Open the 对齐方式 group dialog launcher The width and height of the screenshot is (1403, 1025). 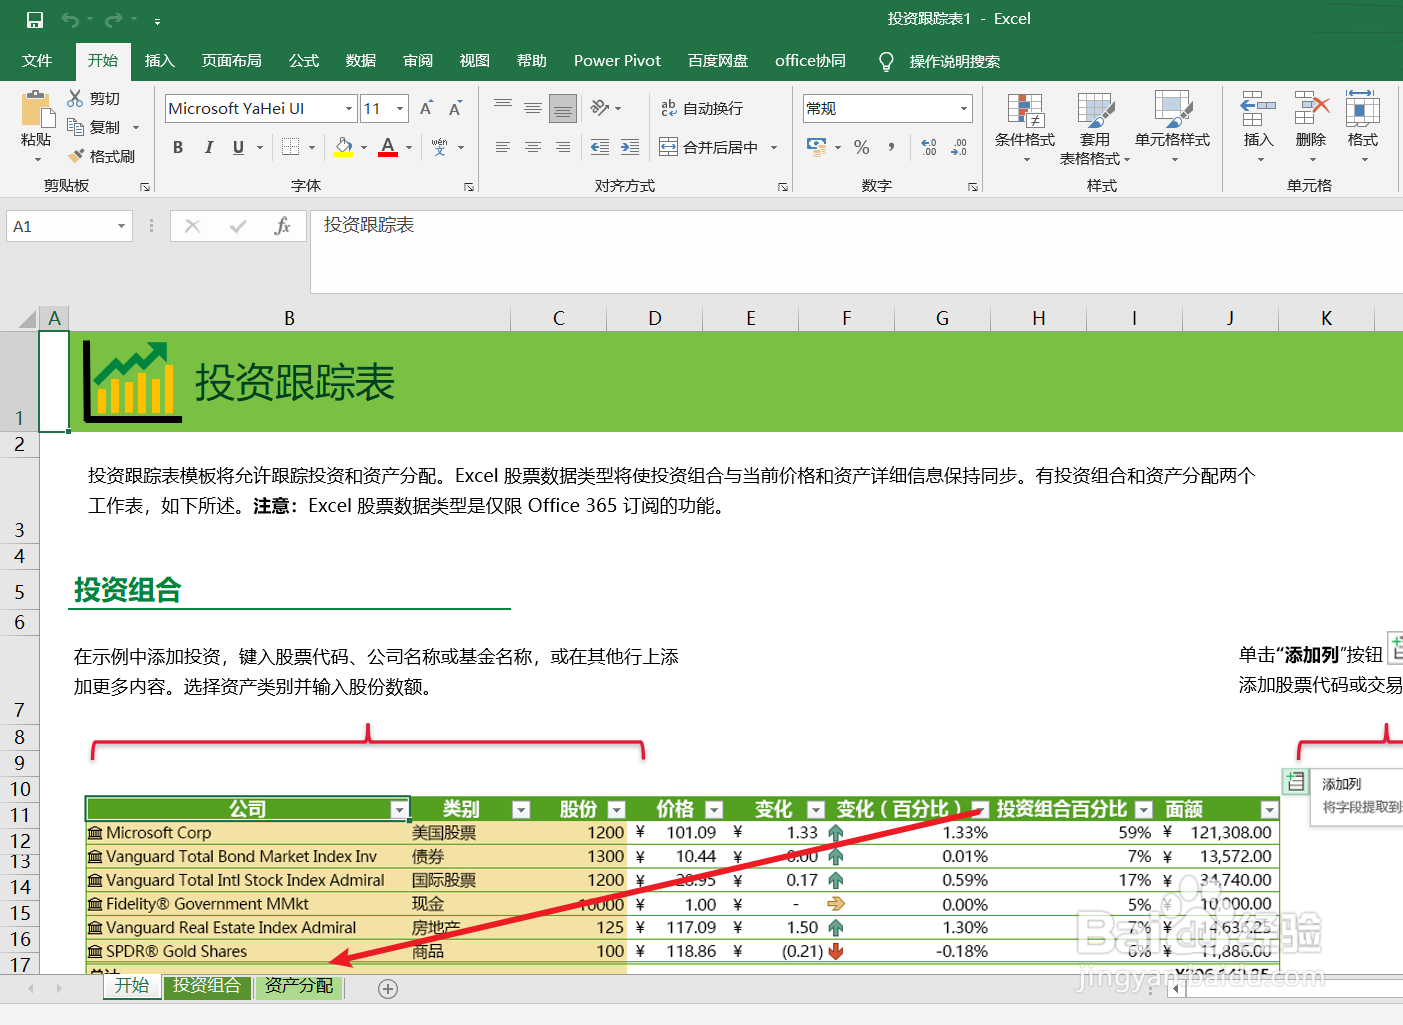(x=783, y=187)
